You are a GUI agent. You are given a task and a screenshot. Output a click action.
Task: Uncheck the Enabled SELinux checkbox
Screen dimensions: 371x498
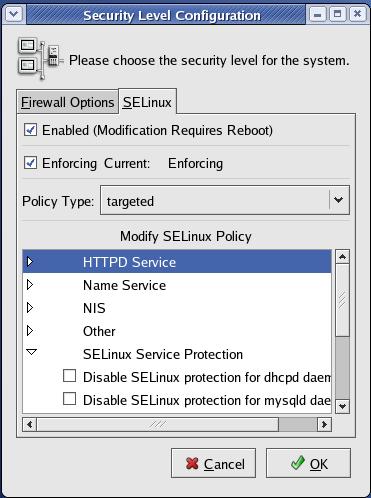pyautogui.click(x=30, y=130)
